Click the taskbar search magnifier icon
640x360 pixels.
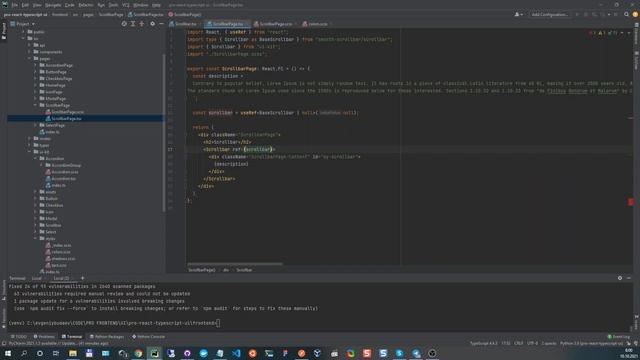(24, 353)
